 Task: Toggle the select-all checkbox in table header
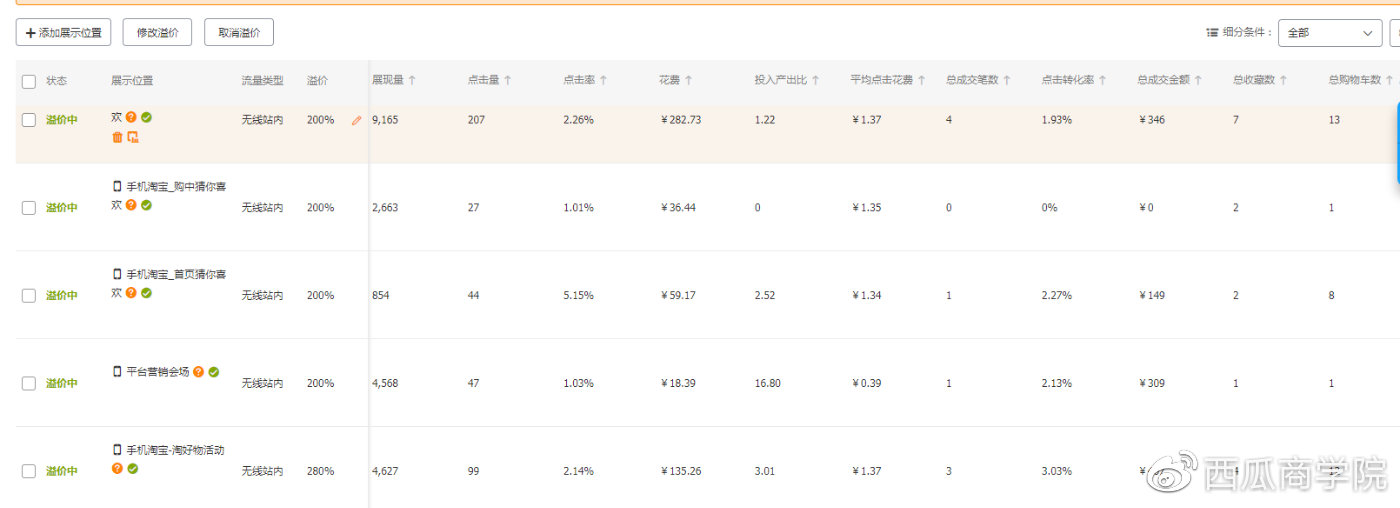pos(29,81)
